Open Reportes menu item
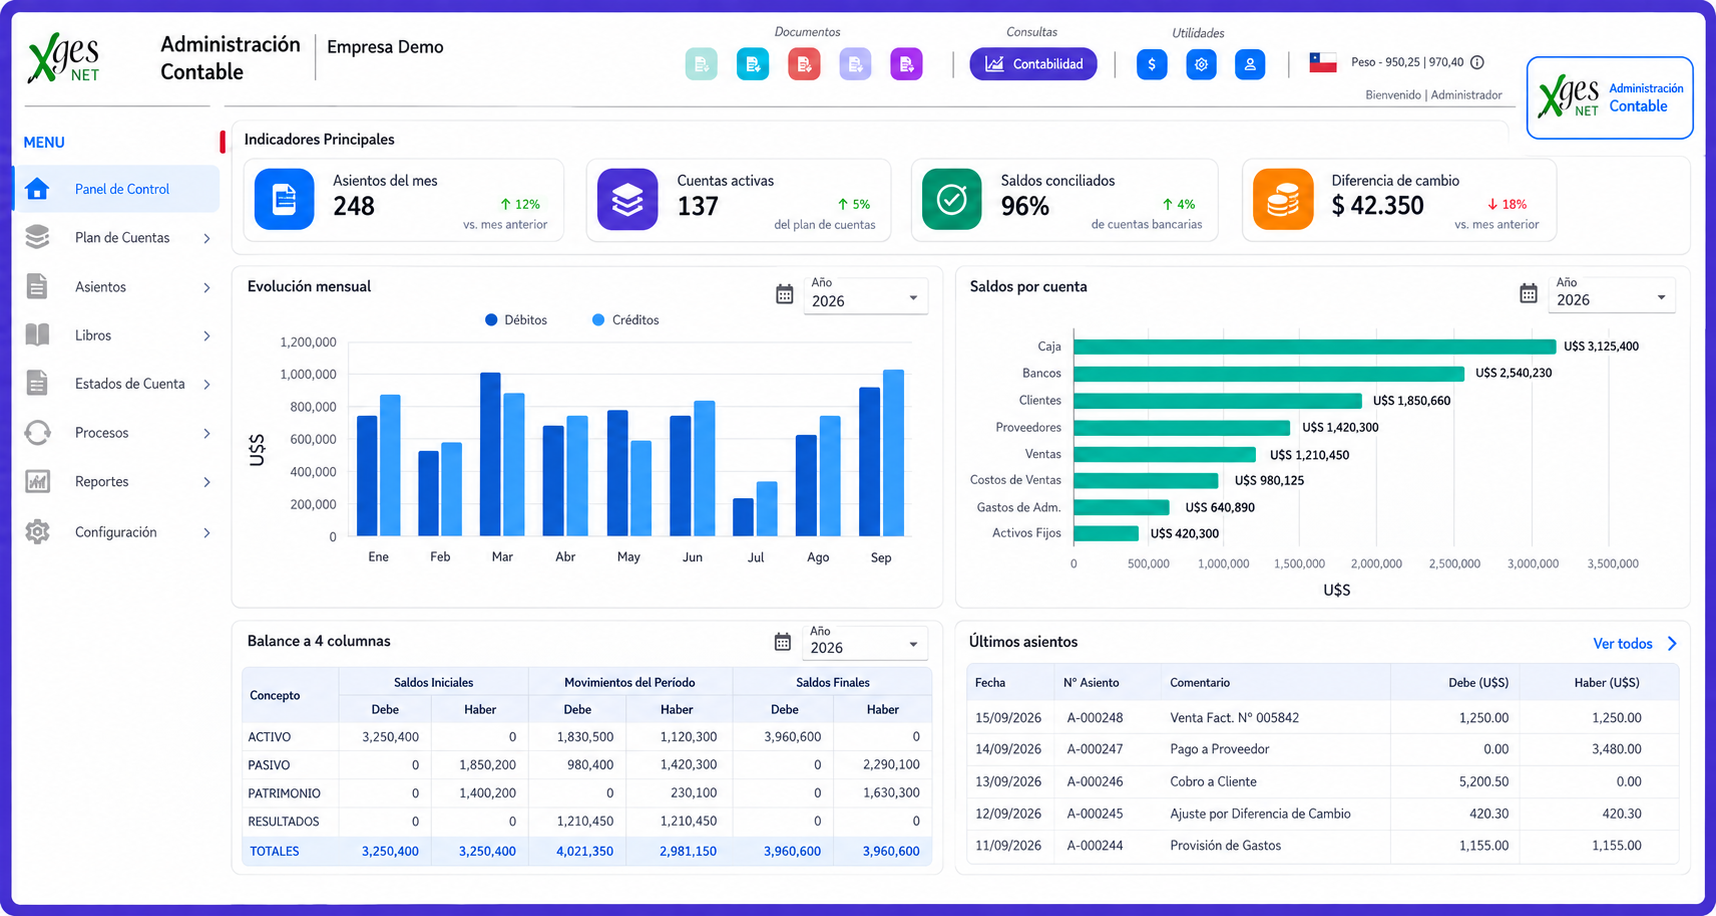The height and width of the screenshot is (916, 1716). [118, 481]
